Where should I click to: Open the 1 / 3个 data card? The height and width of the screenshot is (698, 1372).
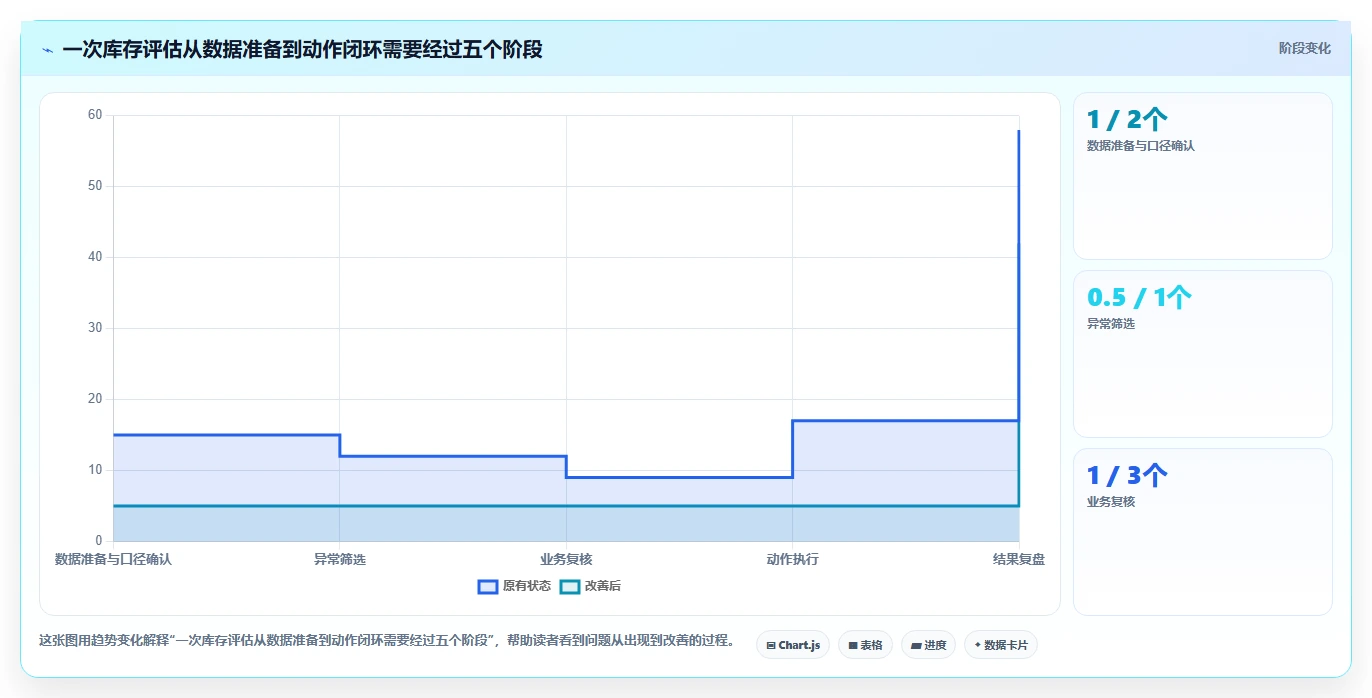pyautogui.click(x=1202, y=532)
